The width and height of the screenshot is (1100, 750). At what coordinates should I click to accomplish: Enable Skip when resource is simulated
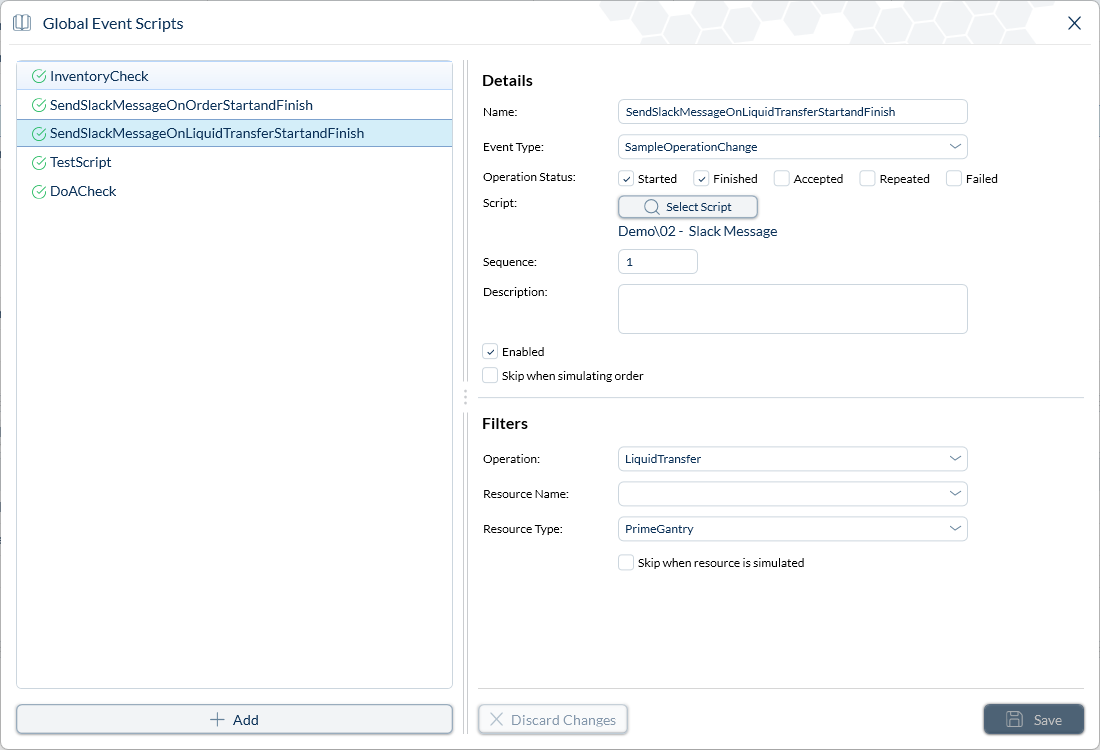[626, 563]
